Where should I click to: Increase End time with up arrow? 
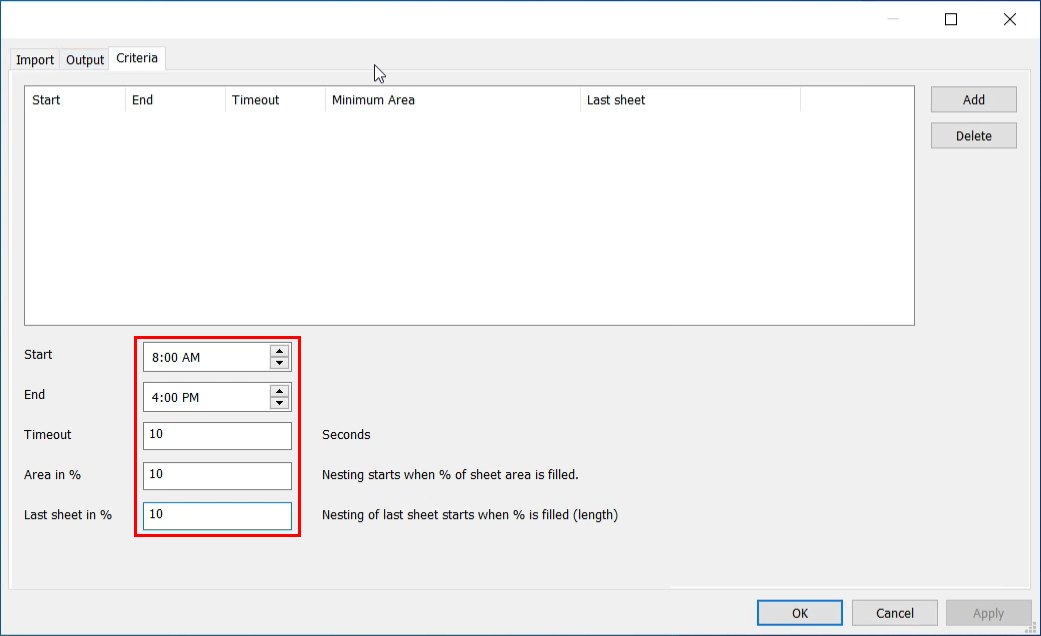click(x=280, y=391)
